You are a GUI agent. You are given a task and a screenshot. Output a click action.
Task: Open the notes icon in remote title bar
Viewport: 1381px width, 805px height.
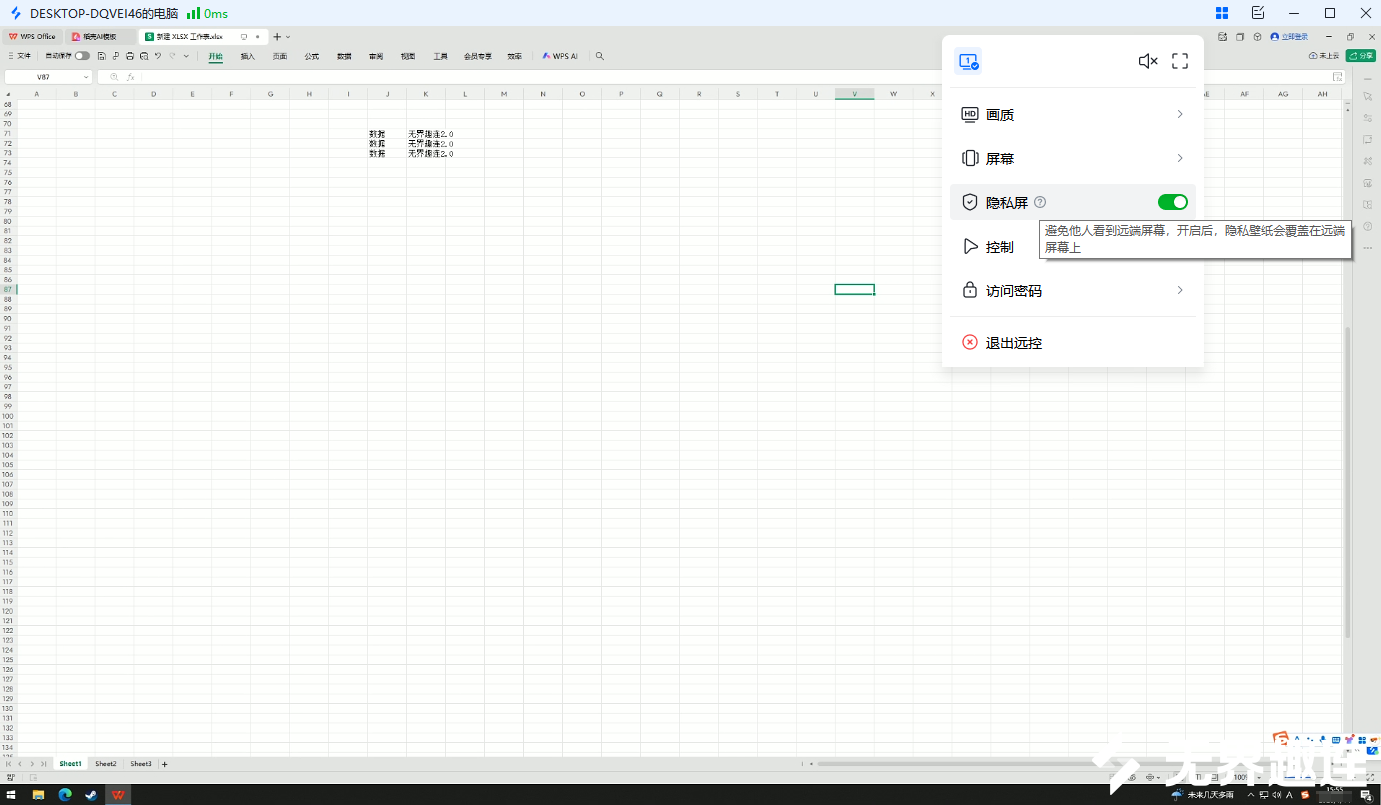pos(1258,13)
